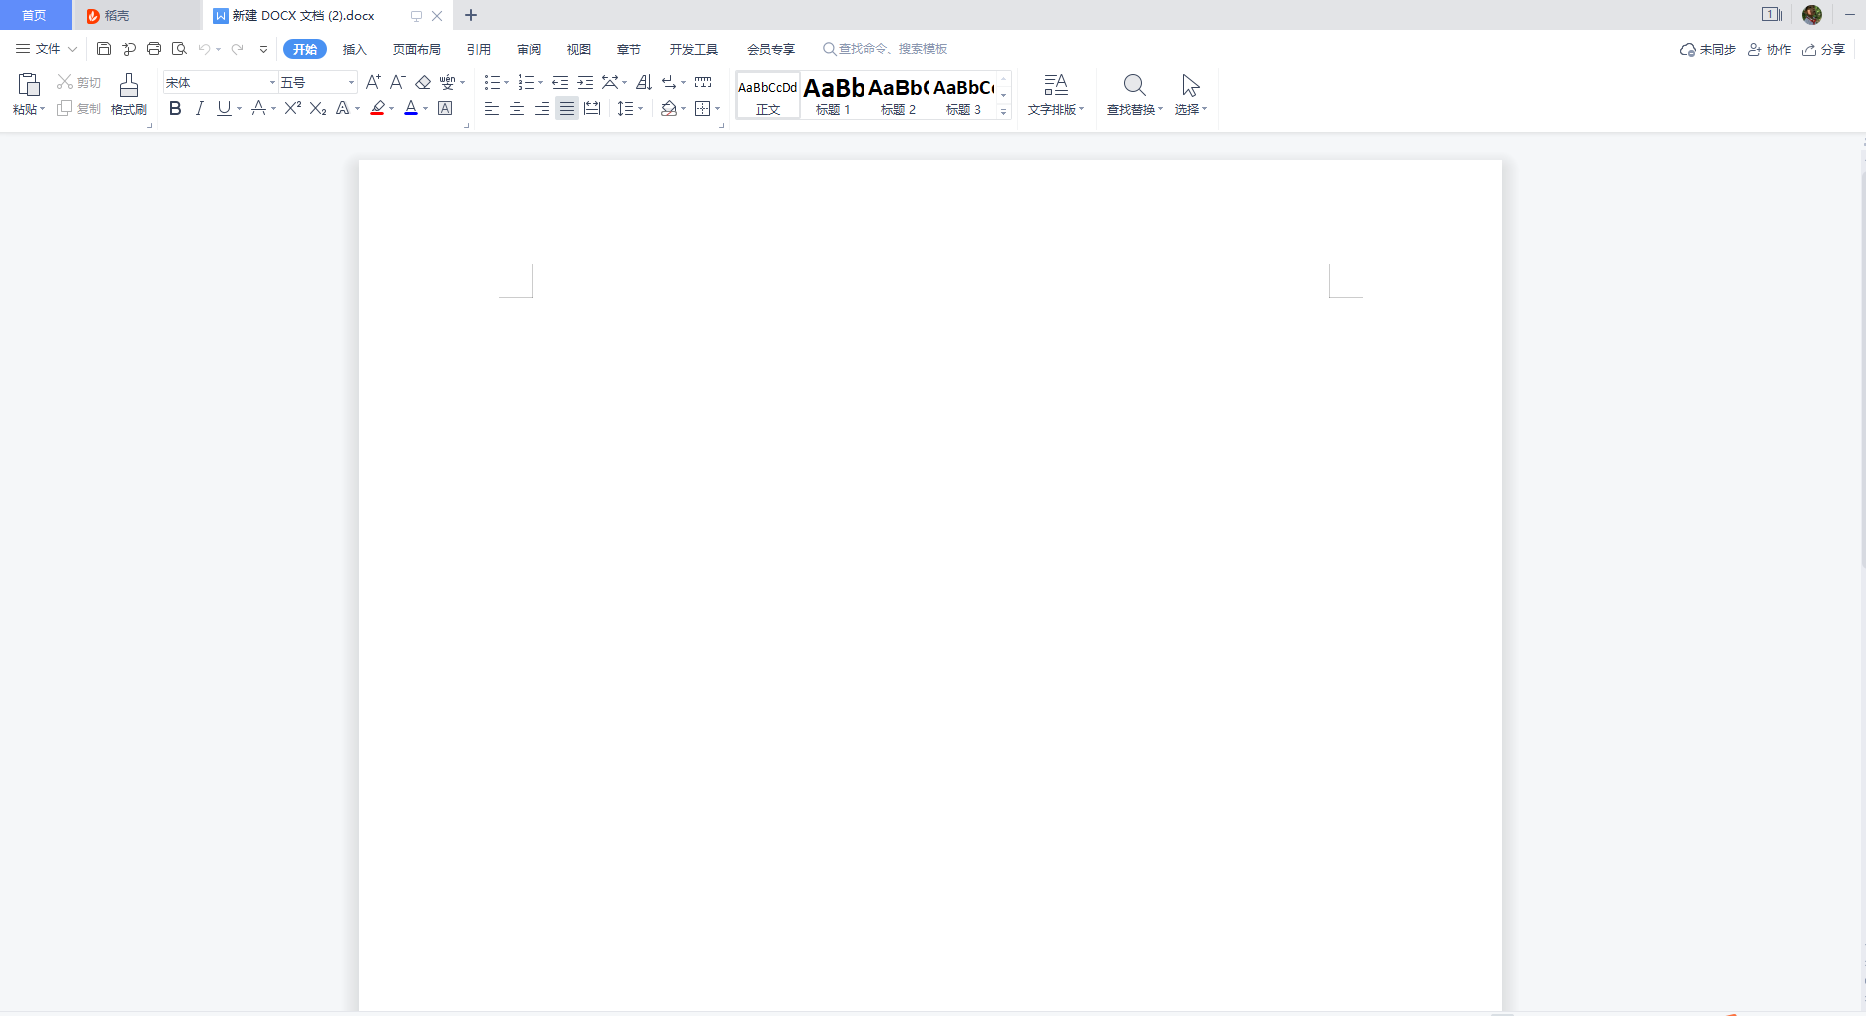Viewport: 1866px width, 1016px height.
Task: Click the Sort (A-Z) icon
Action: point(644,82)
